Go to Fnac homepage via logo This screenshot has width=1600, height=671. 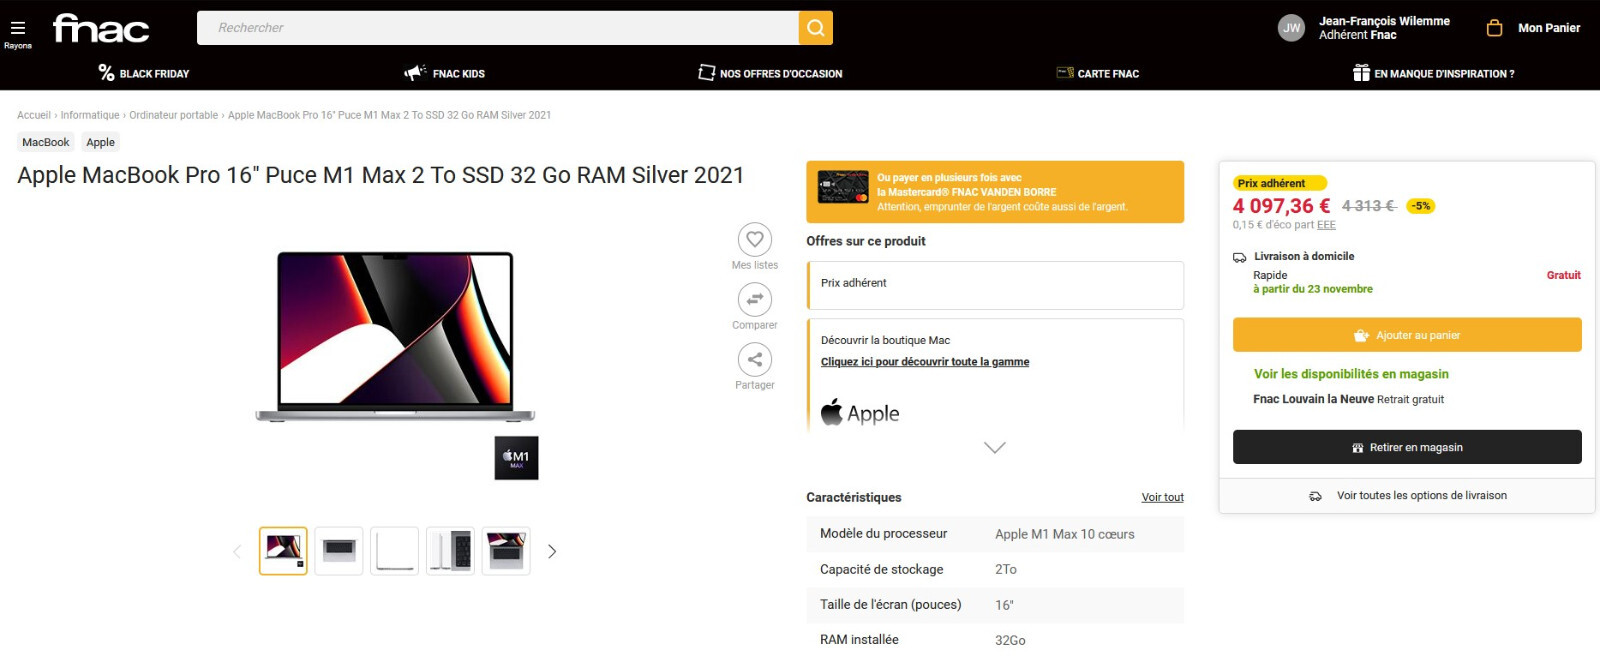(101, 28)
